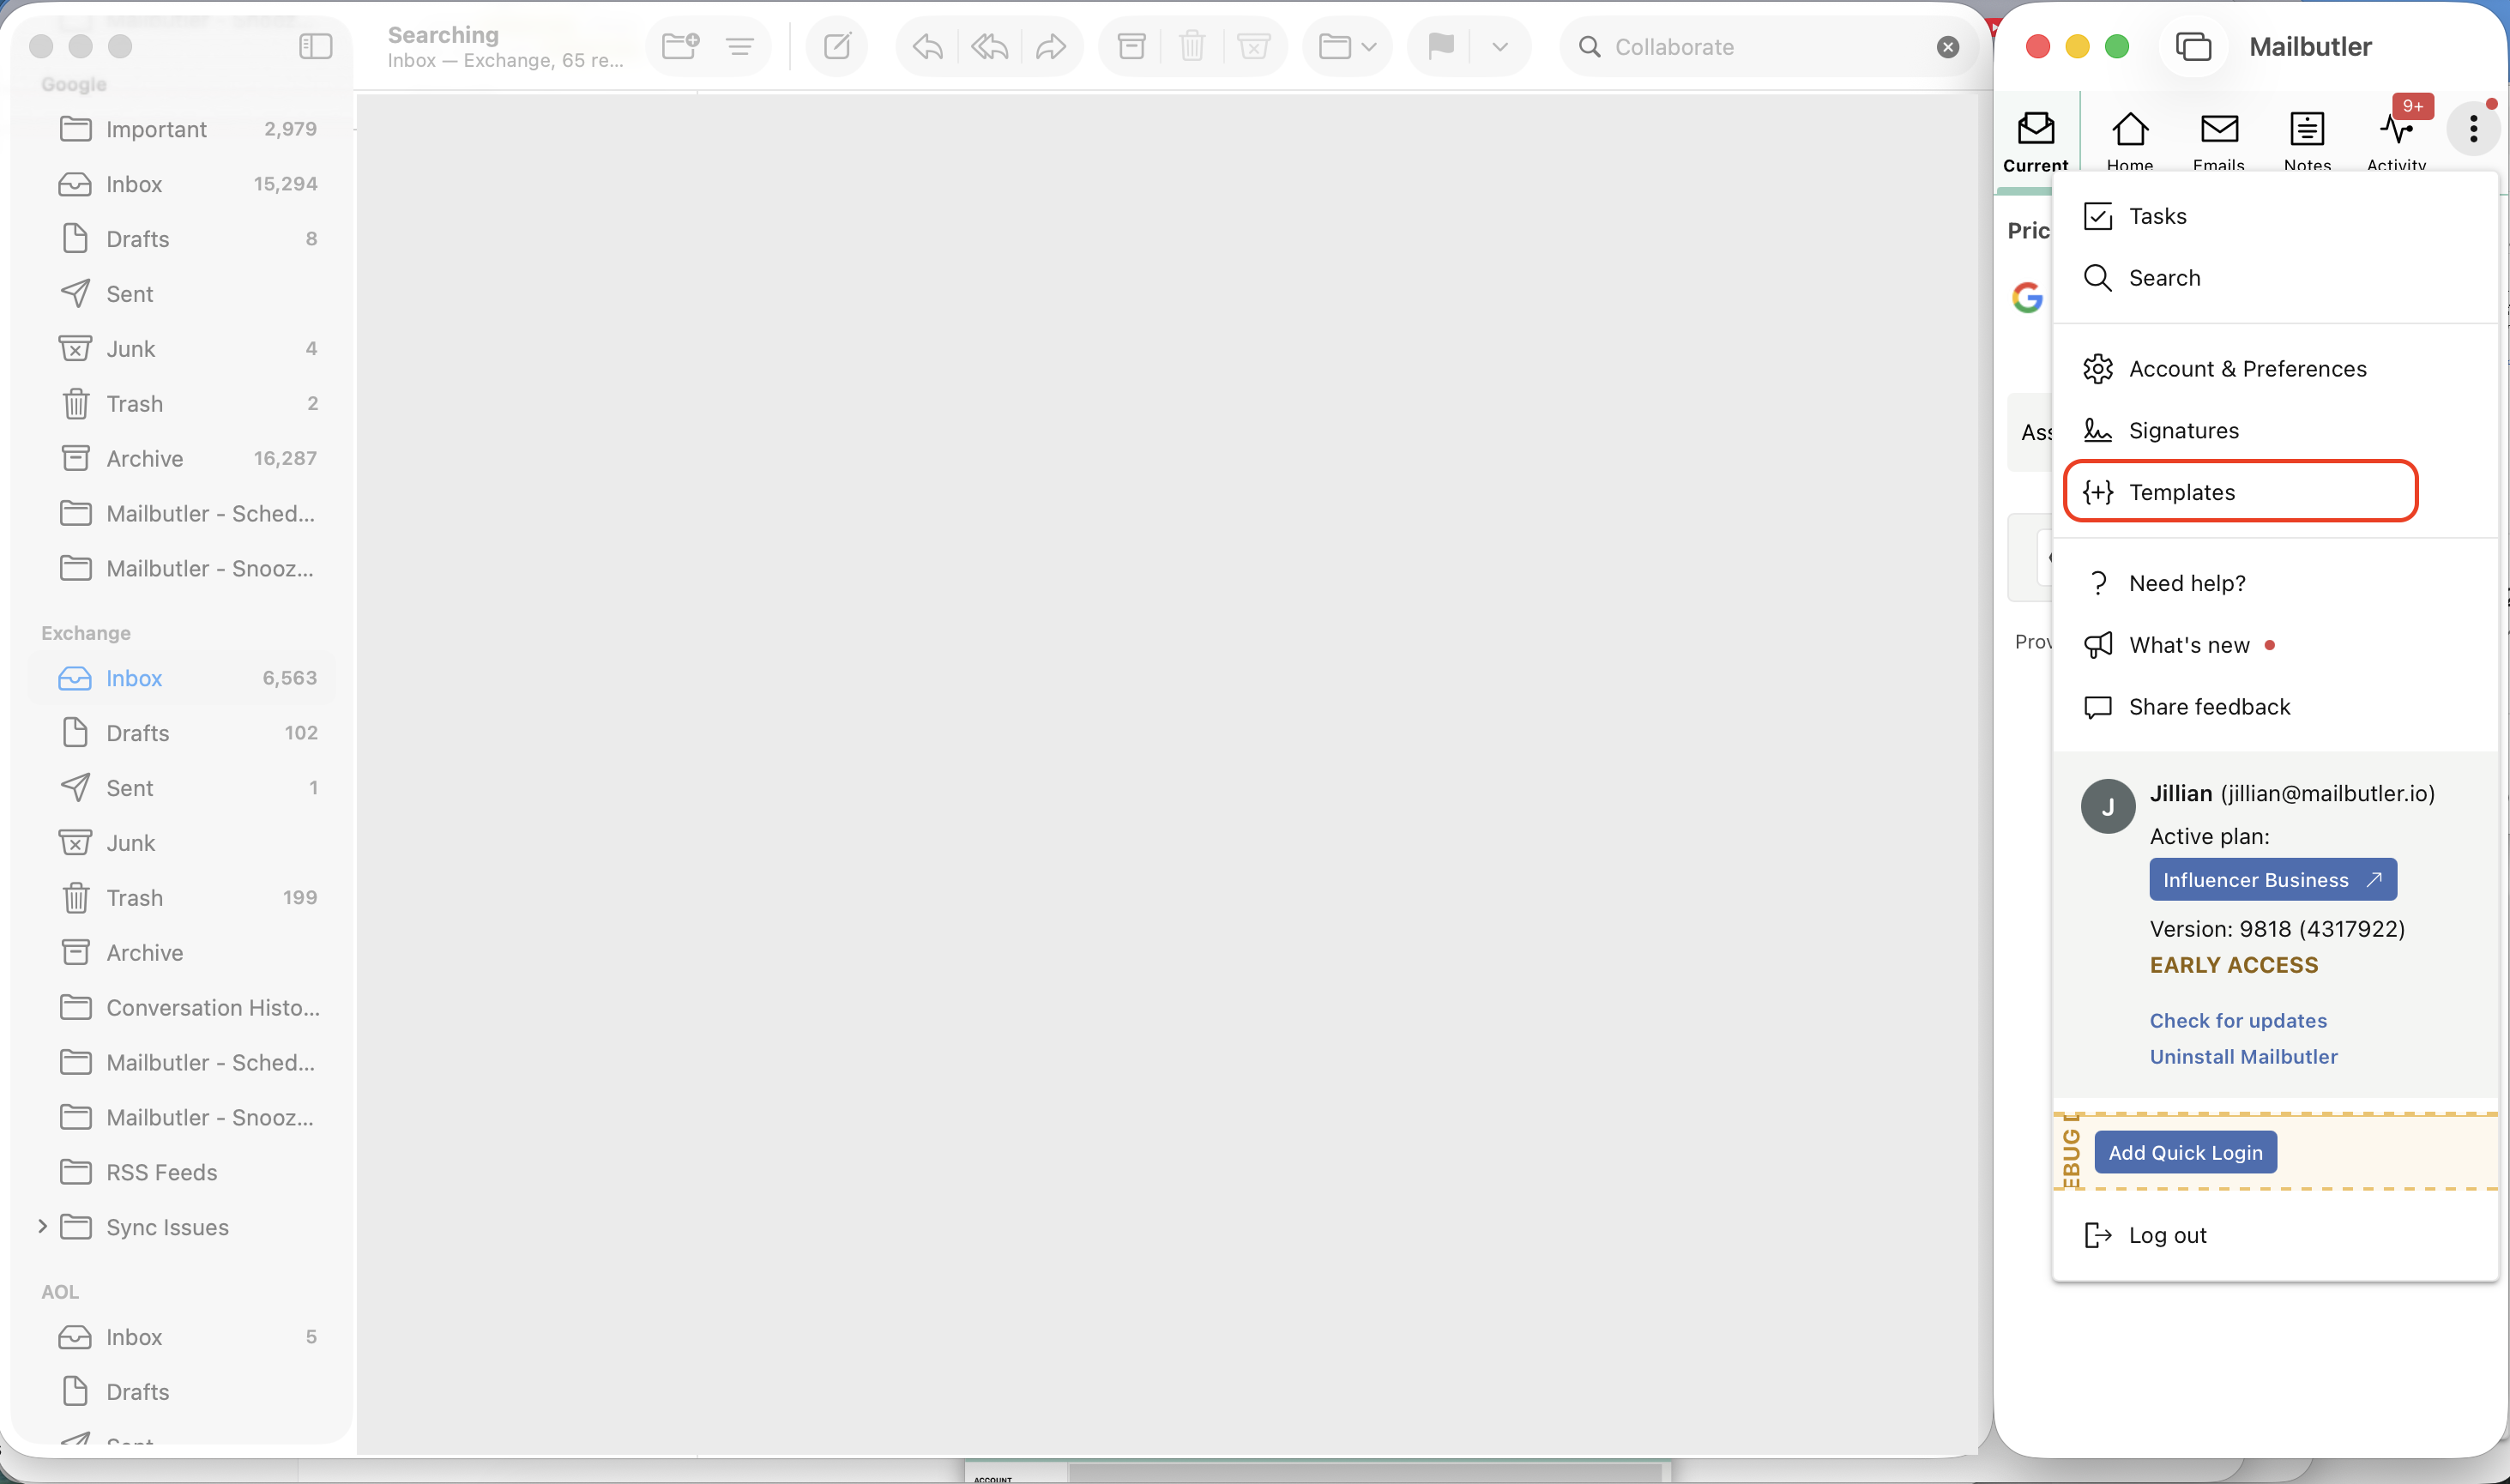Open Tasks from the menu
The image size is (2510, 1484).
[2275, 216]
